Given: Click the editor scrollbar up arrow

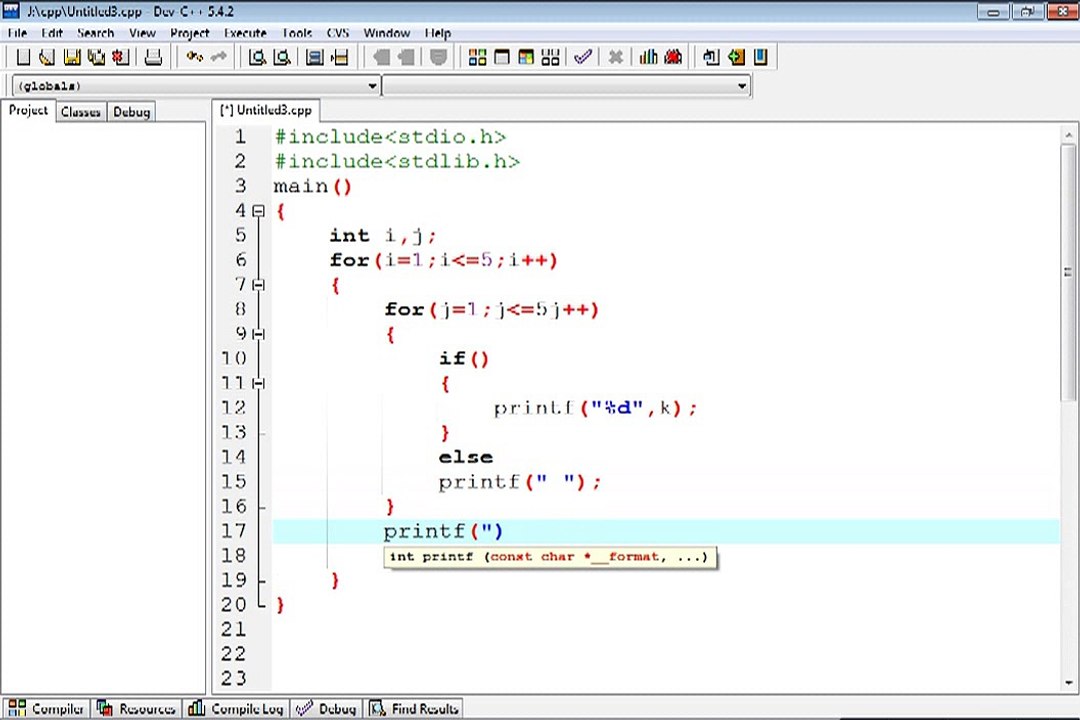Looking at the screenshot, I should (x=1068, y=136).
